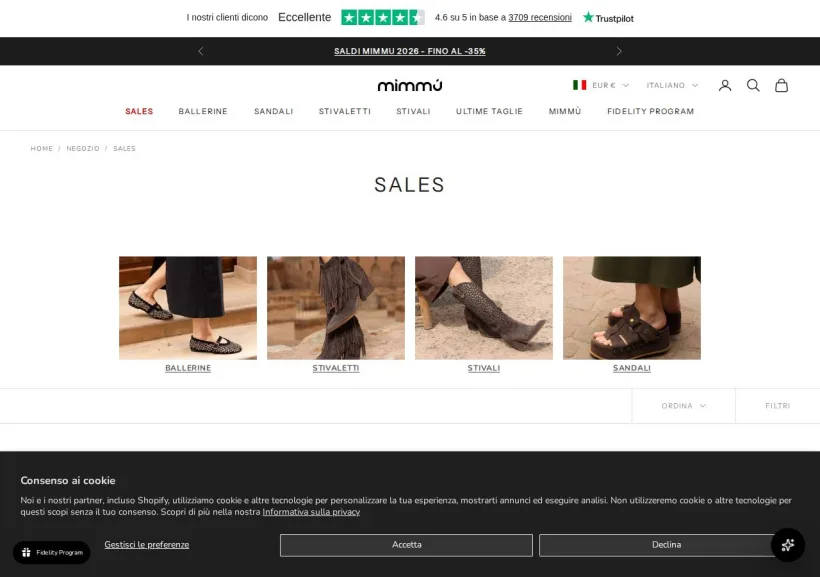Click the mimmù logo
This screenshot has height=577, width=820.
(x=410, y=85)
